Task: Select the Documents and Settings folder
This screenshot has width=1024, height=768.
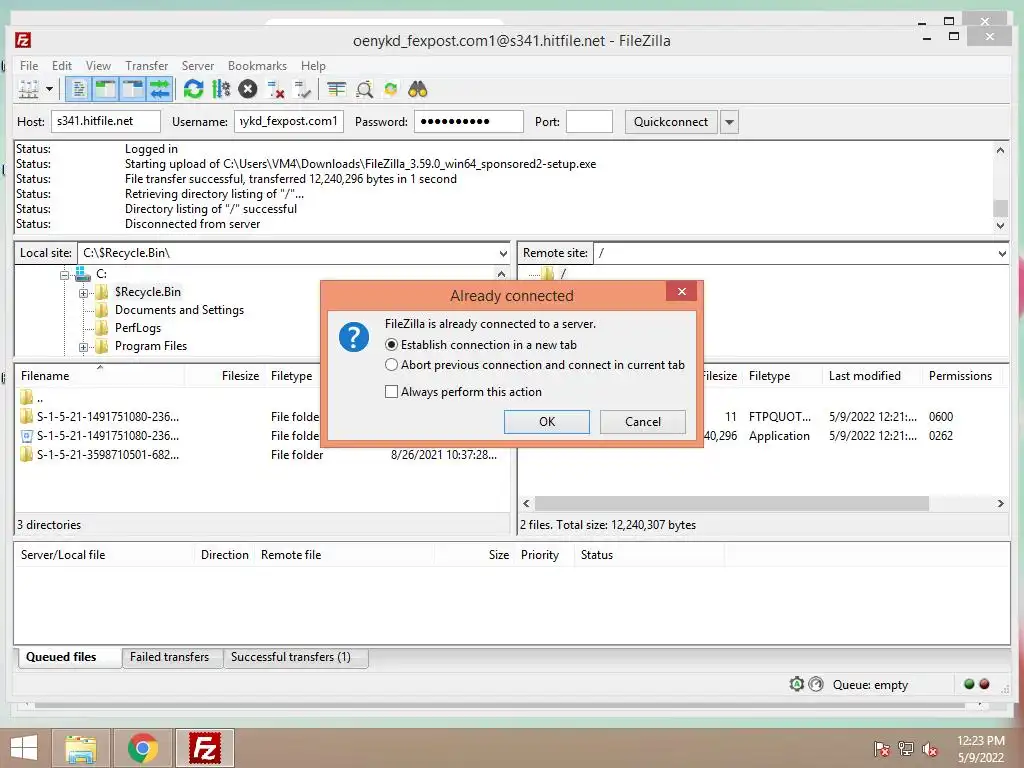Action: 179,310
